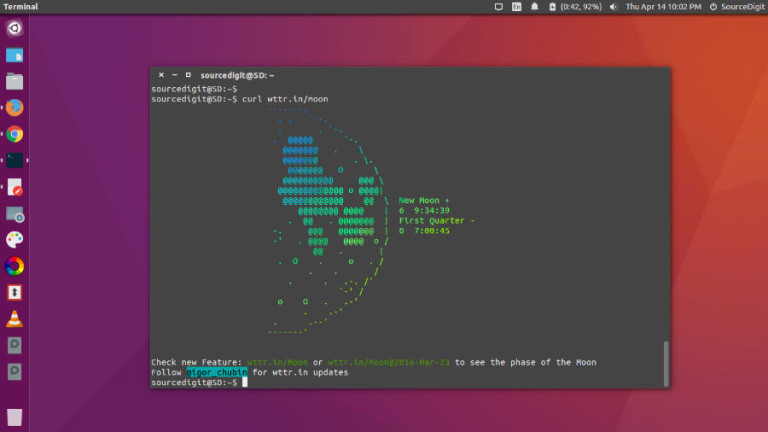This screenshot has height=432, width=768.
Task: Open the SourceDigit session power menu
Action: (737, 6)
